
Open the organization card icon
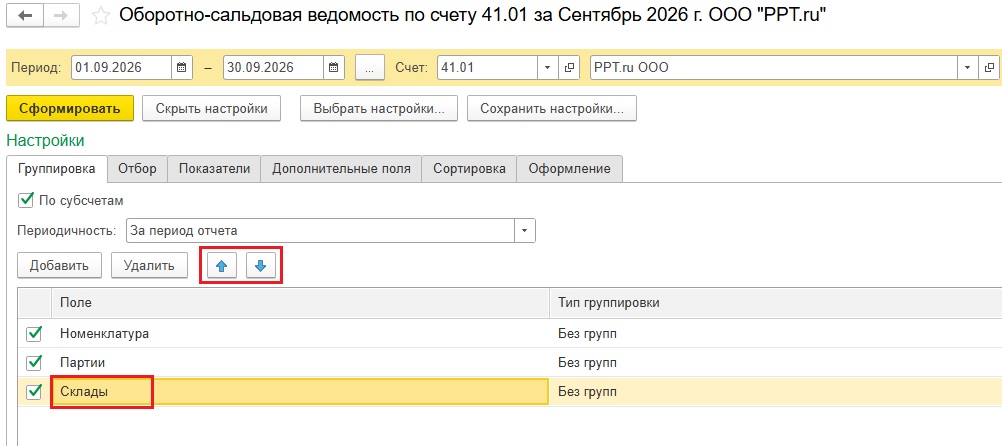pos(990,67)
